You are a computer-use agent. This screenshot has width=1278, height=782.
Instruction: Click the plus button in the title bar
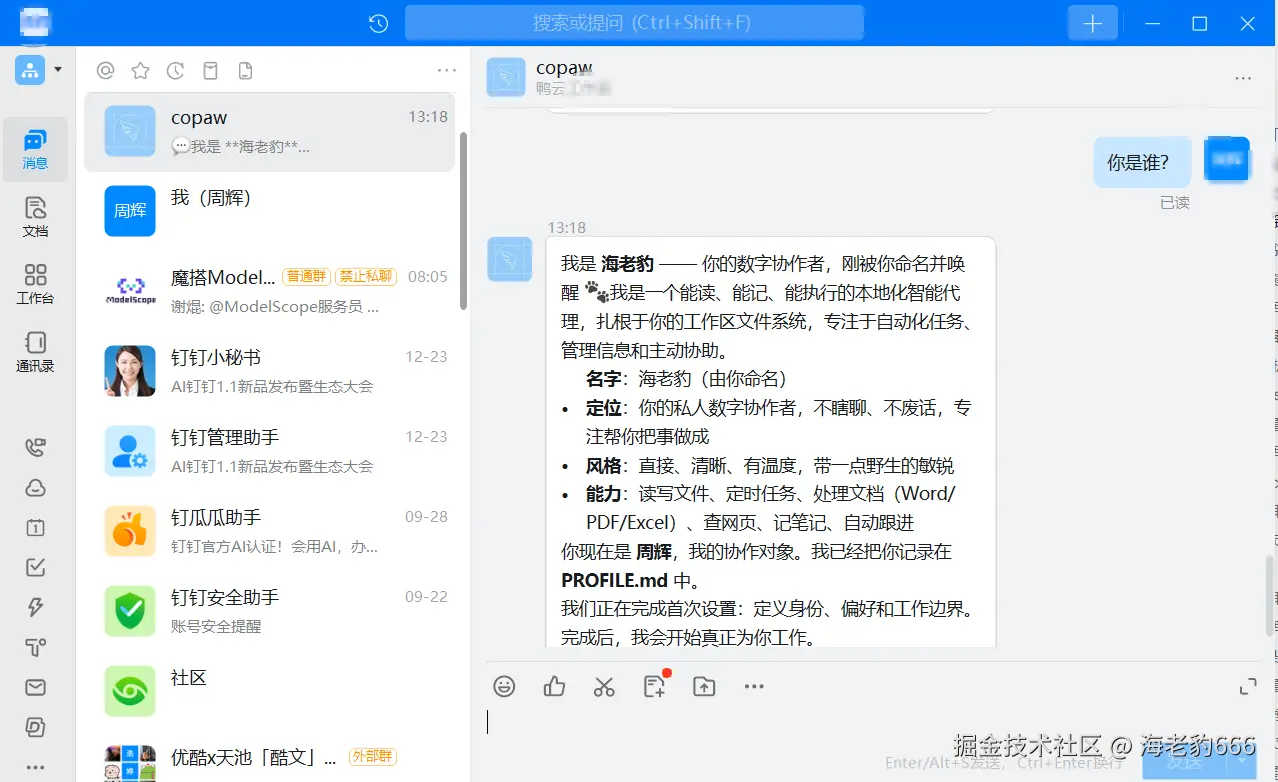coord(1092,23)
